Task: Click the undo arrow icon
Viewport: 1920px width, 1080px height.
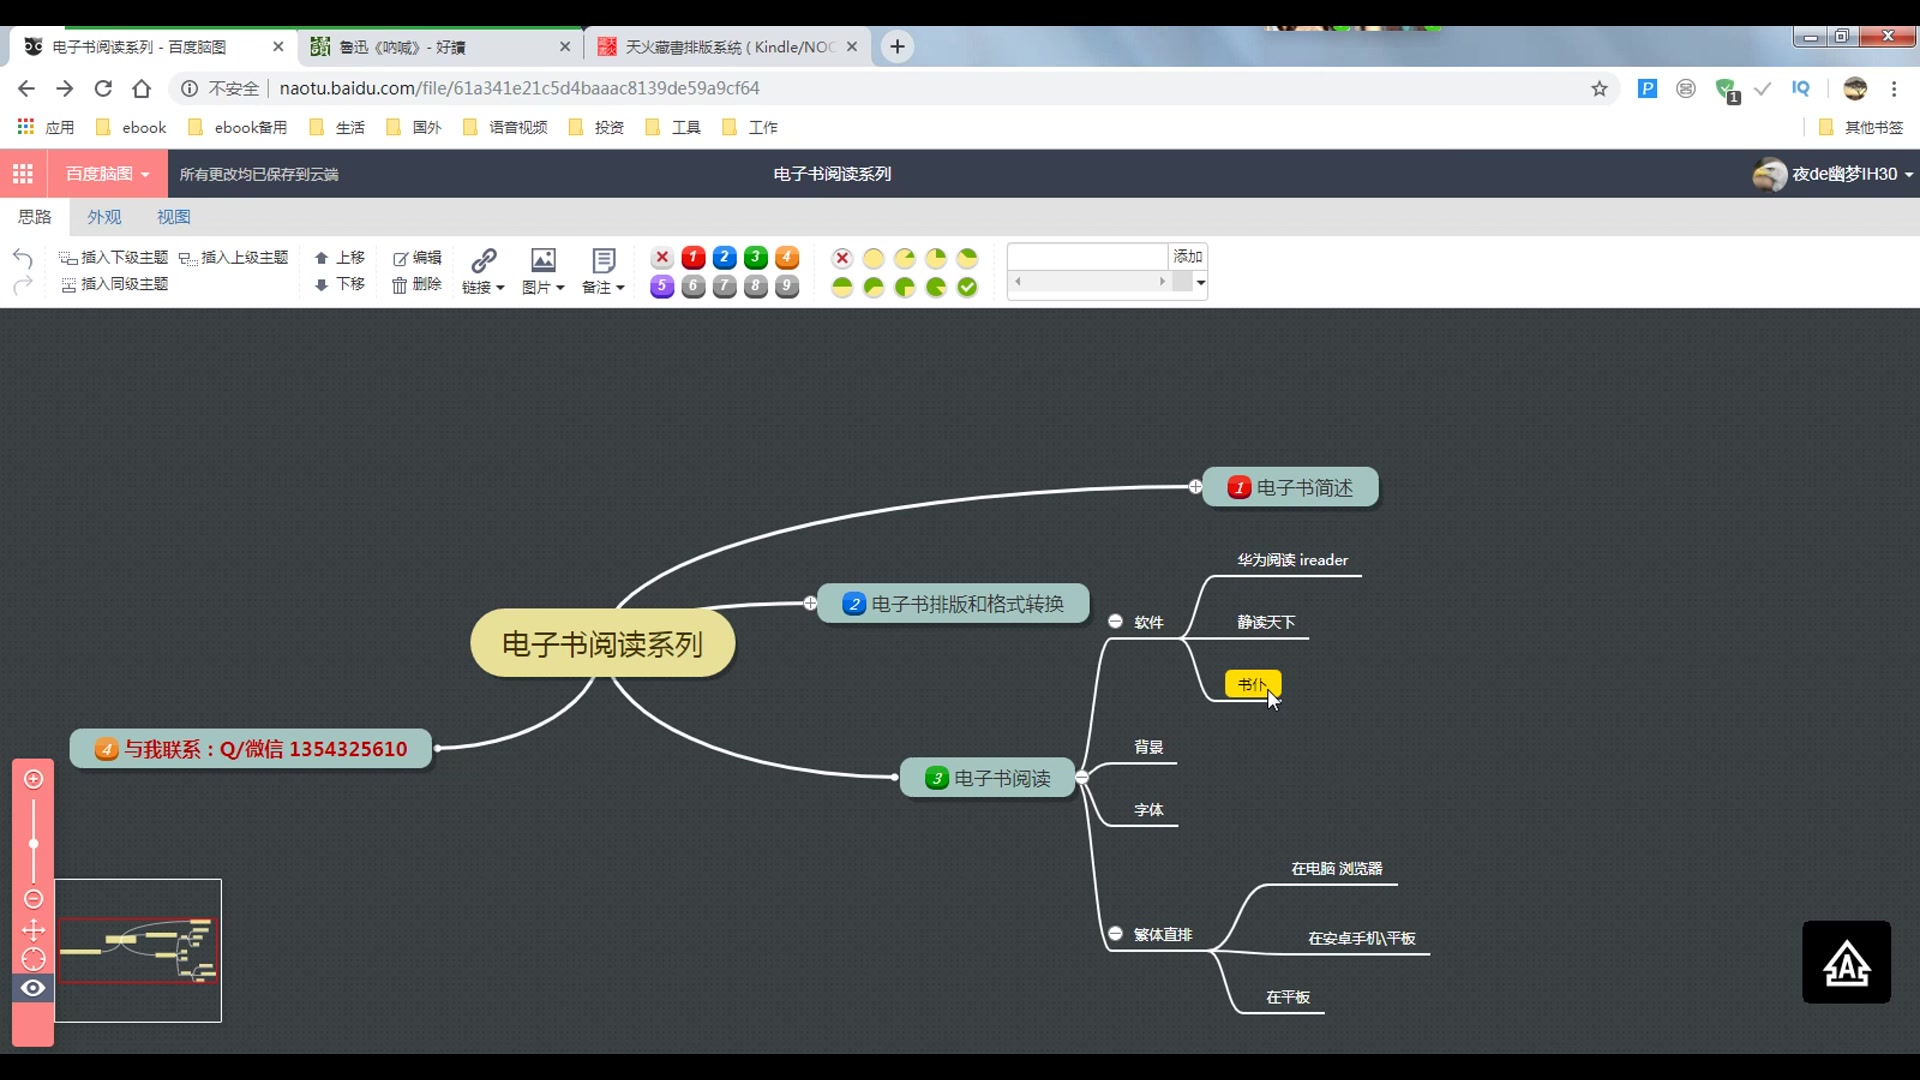Action: pyautogui.click(x=23, y=258)
